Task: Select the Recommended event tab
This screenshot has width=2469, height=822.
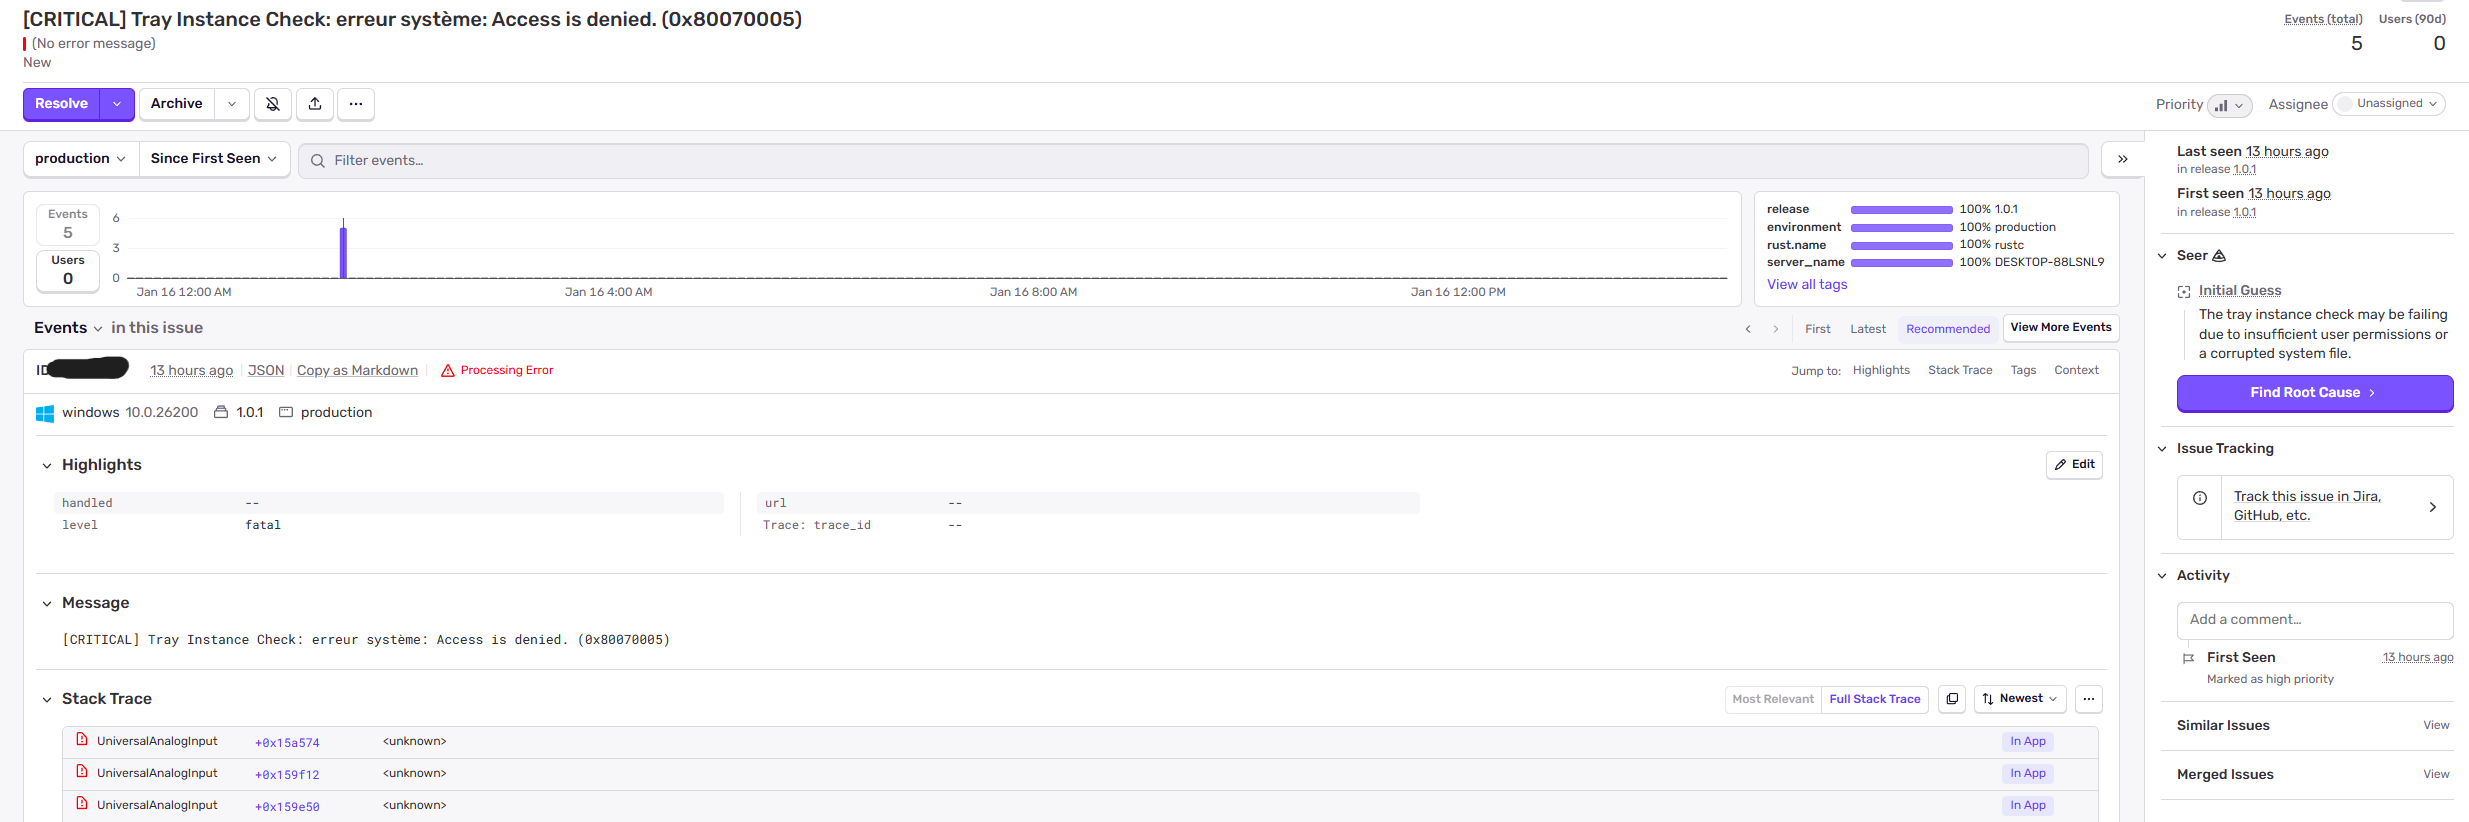Action: [1947, 329]
